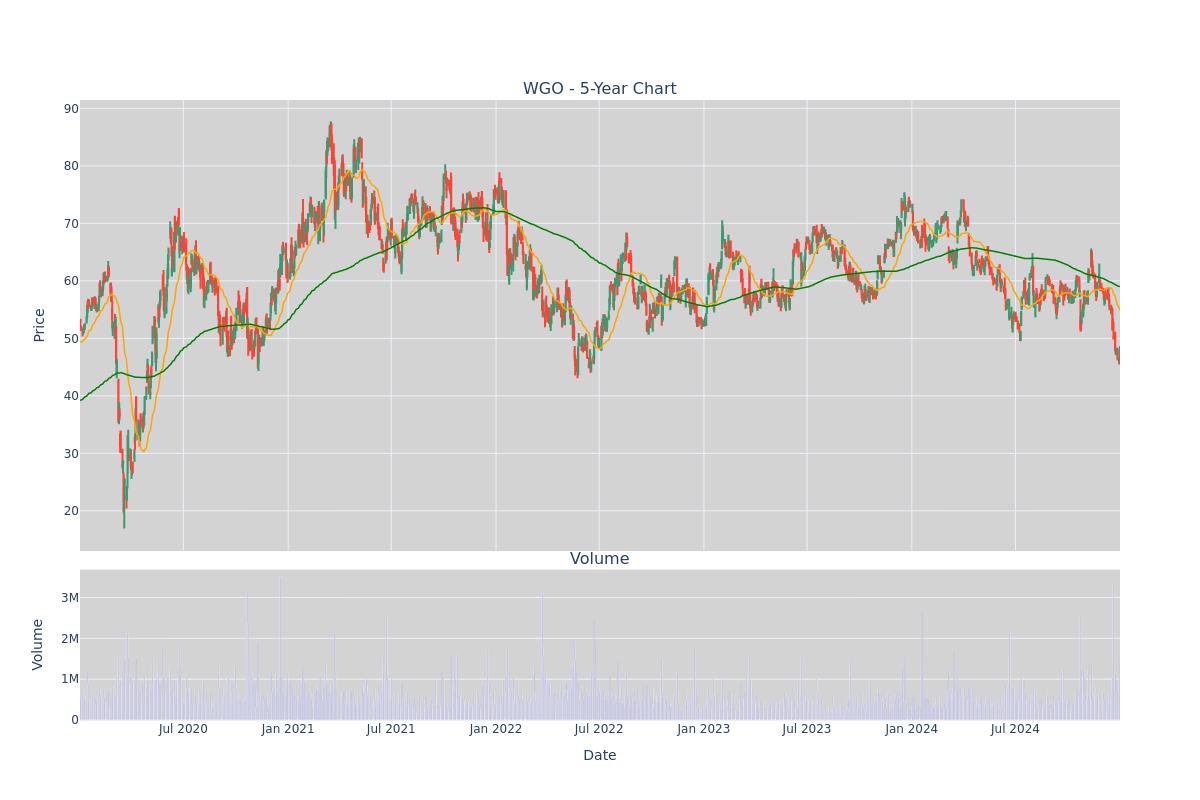
Task: Select the 'Jul 2022' date tick label
Action: click(599, 729)
